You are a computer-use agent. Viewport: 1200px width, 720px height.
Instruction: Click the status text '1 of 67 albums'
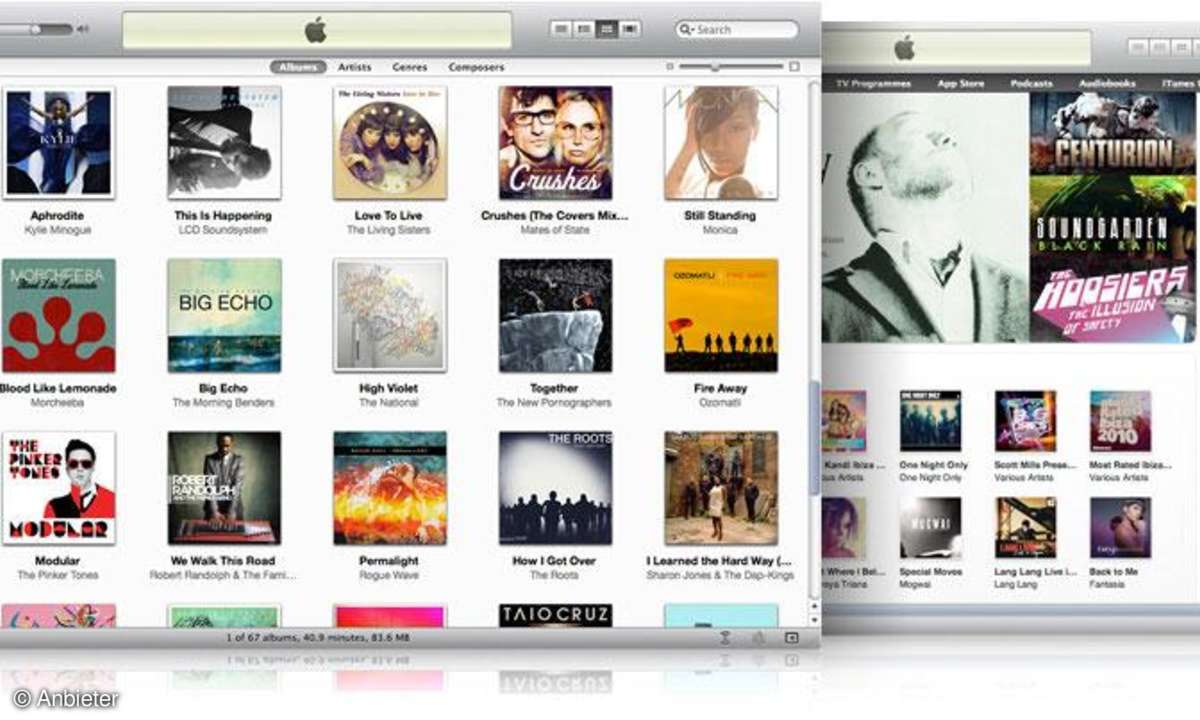[x=265, y=637]
